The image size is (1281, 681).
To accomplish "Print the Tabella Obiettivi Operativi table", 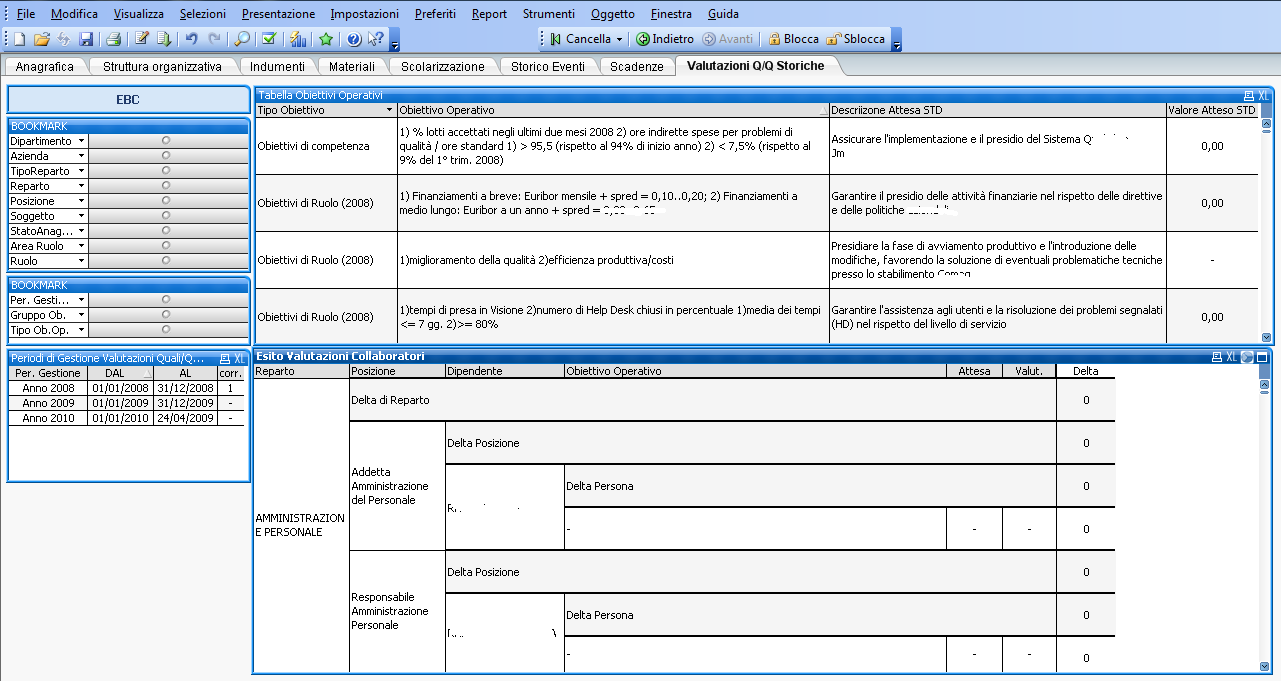I will [1248, 95].
